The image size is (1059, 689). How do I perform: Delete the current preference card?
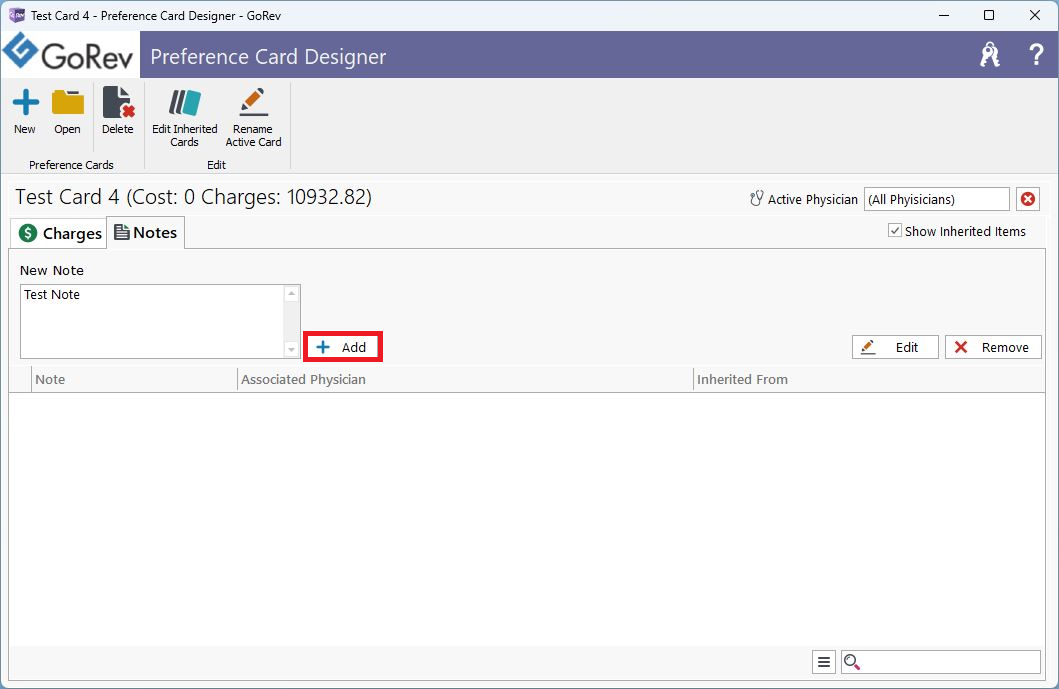tap(118, 111)
